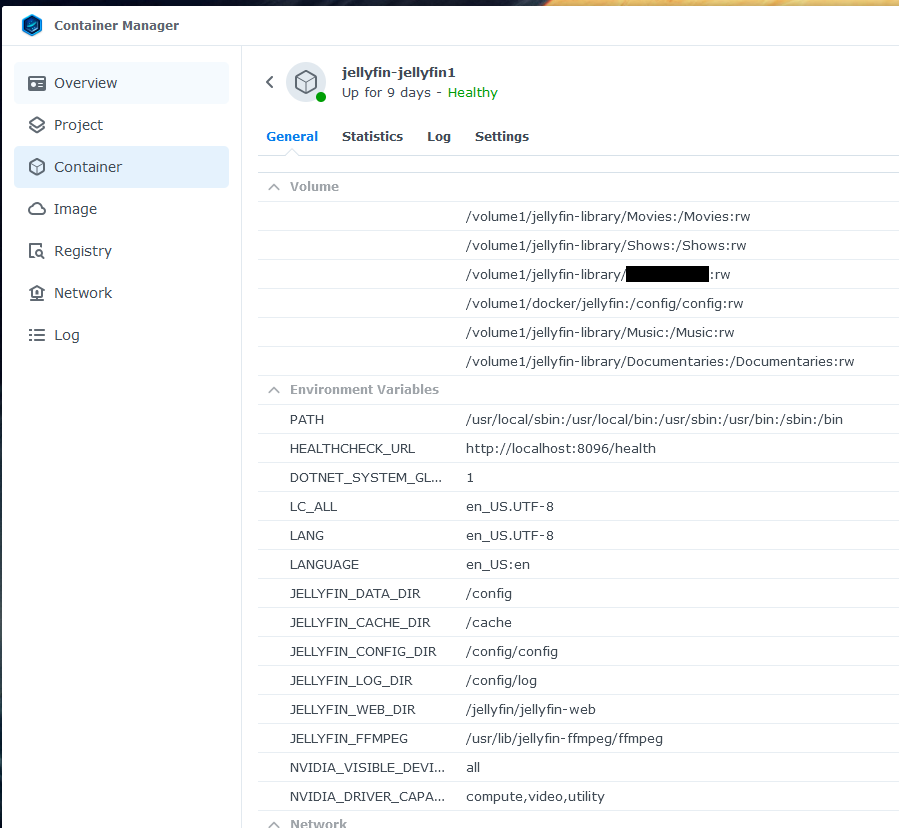Viewport: 899px width, 828px height.
Task: Switch to the Statistics tab
Action: [372, 137]
